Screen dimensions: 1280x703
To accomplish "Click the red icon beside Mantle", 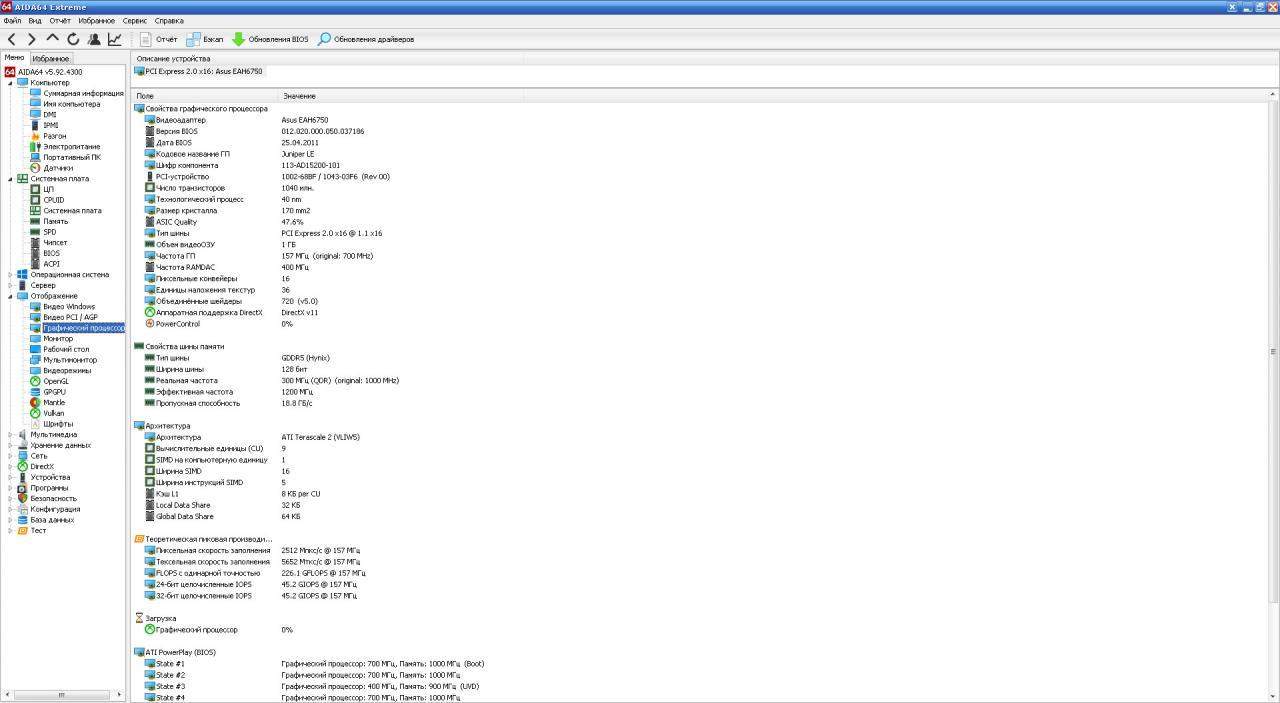I will pos(36,402).
